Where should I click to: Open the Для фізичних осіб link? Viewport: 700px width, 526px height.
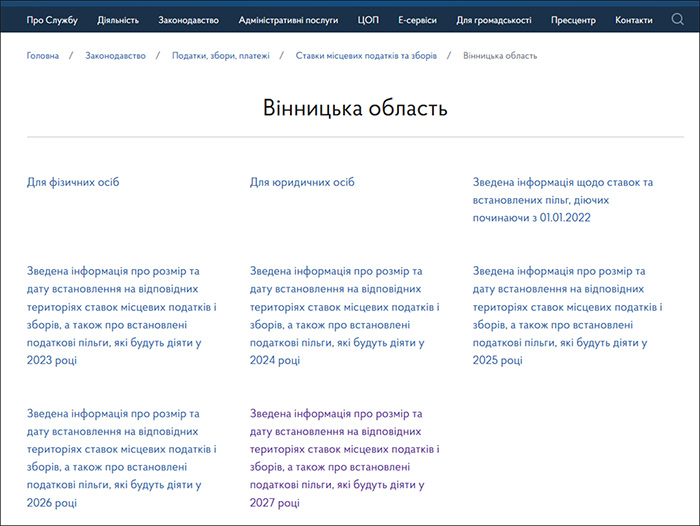[73, 182]
